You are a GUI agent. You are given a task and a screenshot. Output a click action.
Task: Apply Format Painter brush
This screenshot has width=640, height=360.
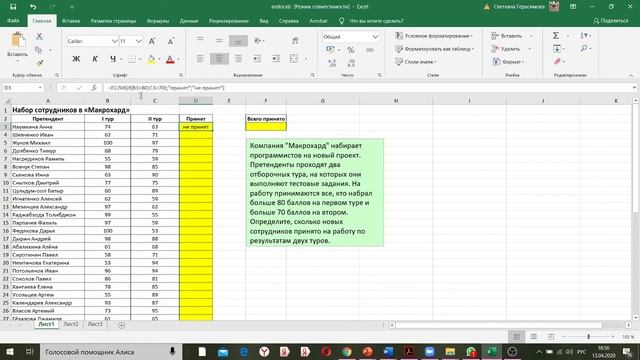[x=39, y=63]
